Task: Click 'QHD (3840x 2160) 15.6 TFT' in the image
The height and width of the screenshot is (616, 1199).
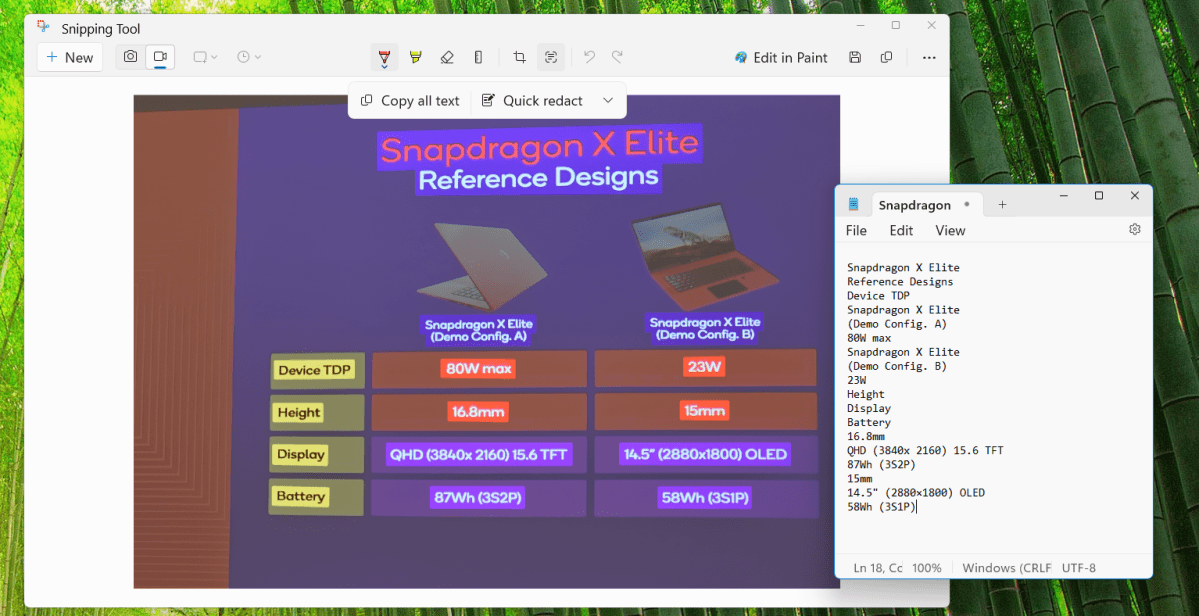Action: (479, 455)
